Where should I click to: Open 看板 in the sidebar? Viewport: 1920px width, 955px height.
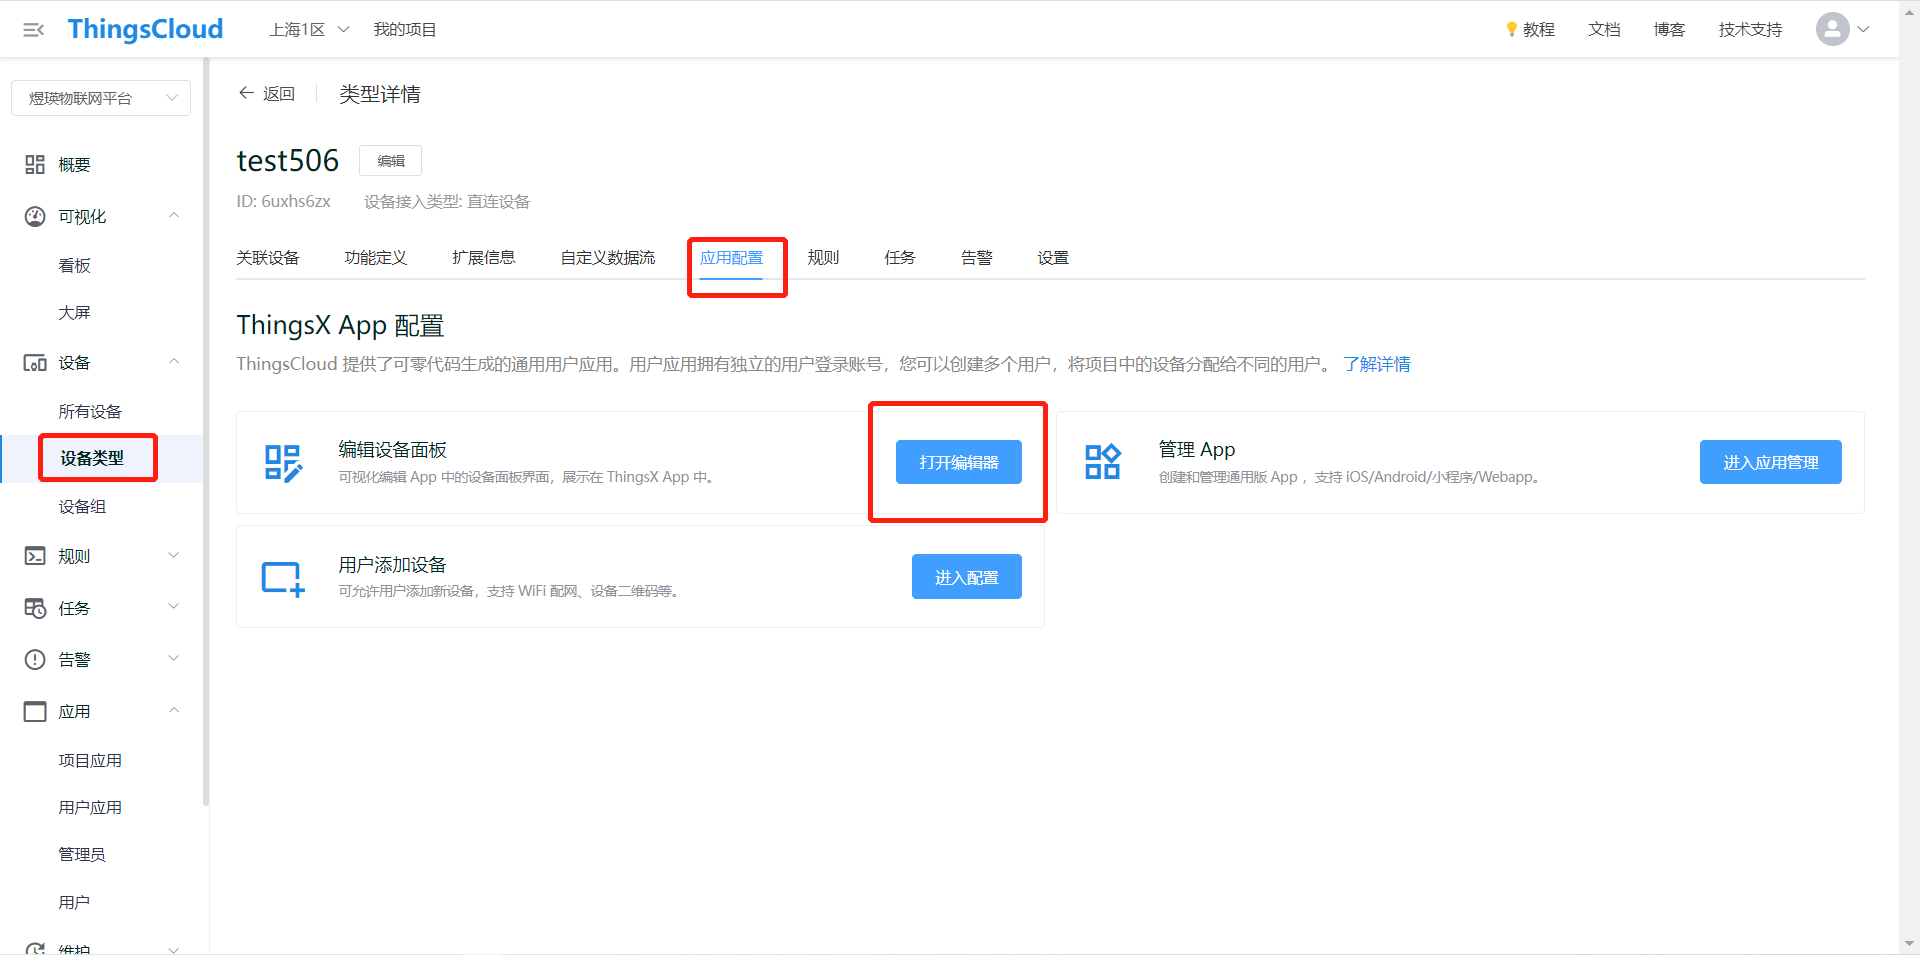coord(75,266)
